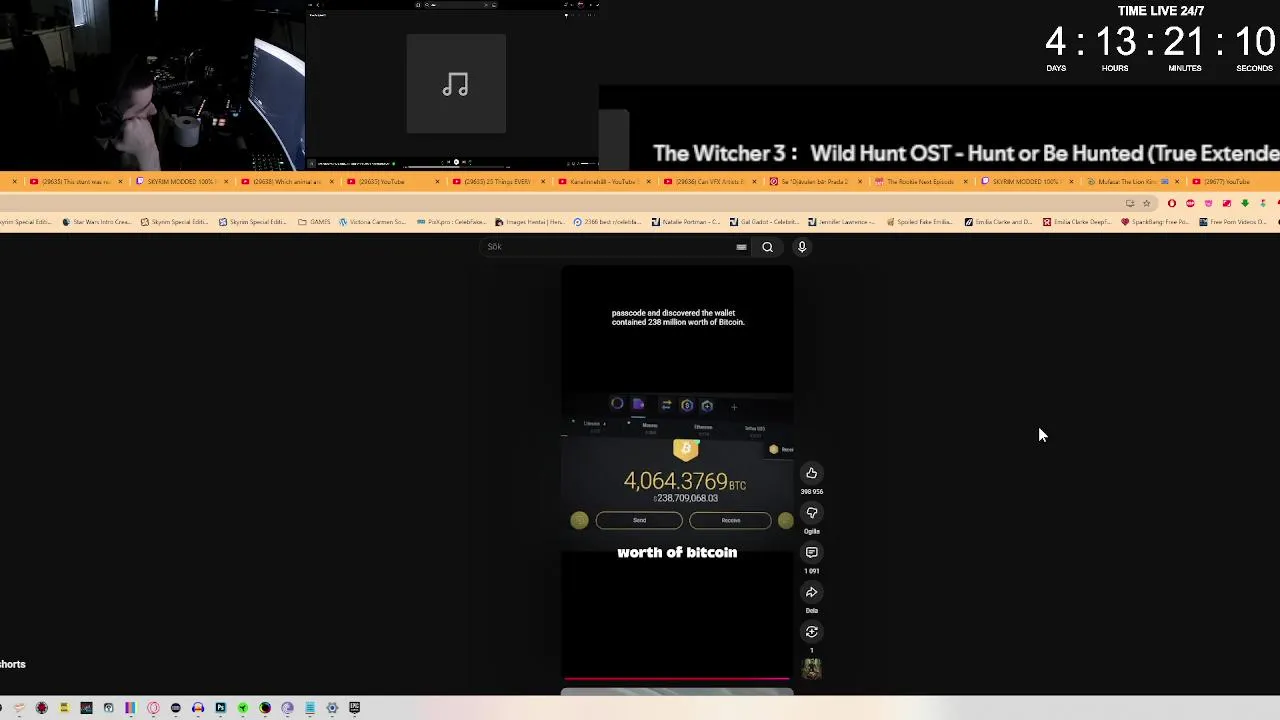Click the music note thumbnail in media player

pyautogui.click(x=456, y=84)
